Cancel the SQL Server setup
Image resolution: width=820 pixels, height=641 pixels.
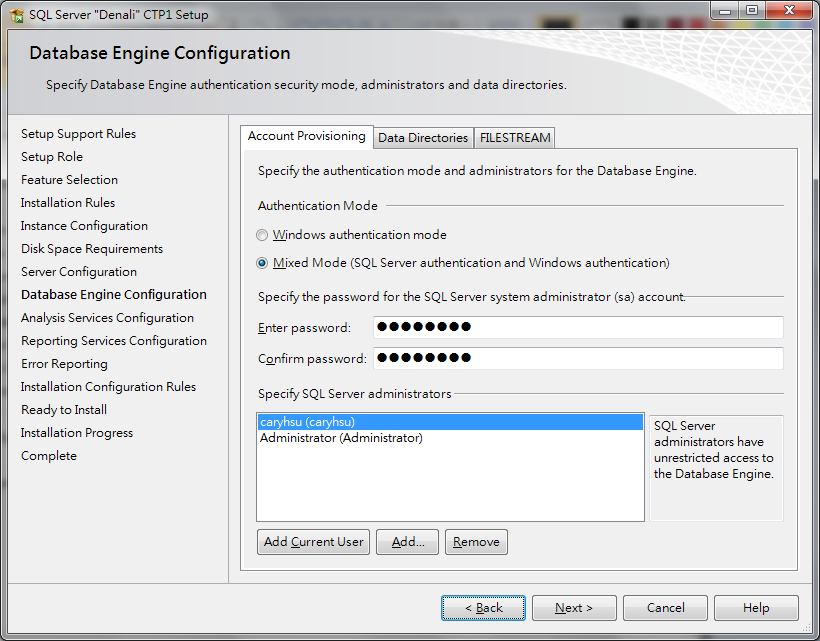coord(665,607)
